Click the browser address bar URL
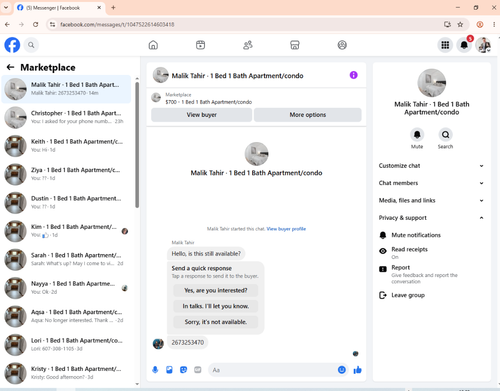 point(117,24)
